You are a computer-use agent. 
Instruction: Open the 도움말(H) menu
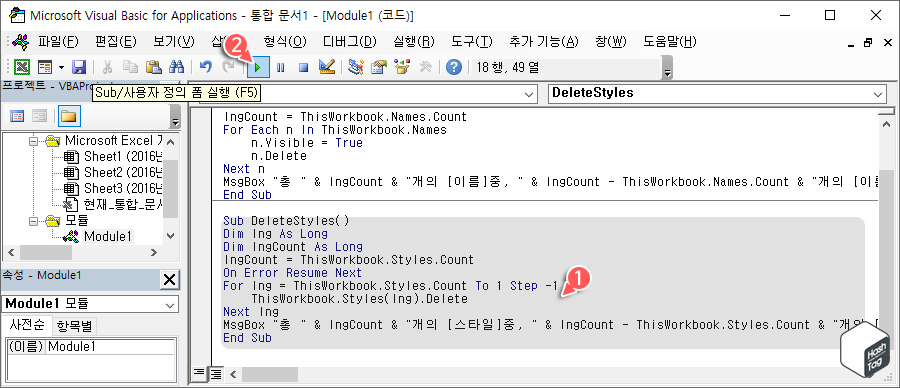(x=669, y=41)
